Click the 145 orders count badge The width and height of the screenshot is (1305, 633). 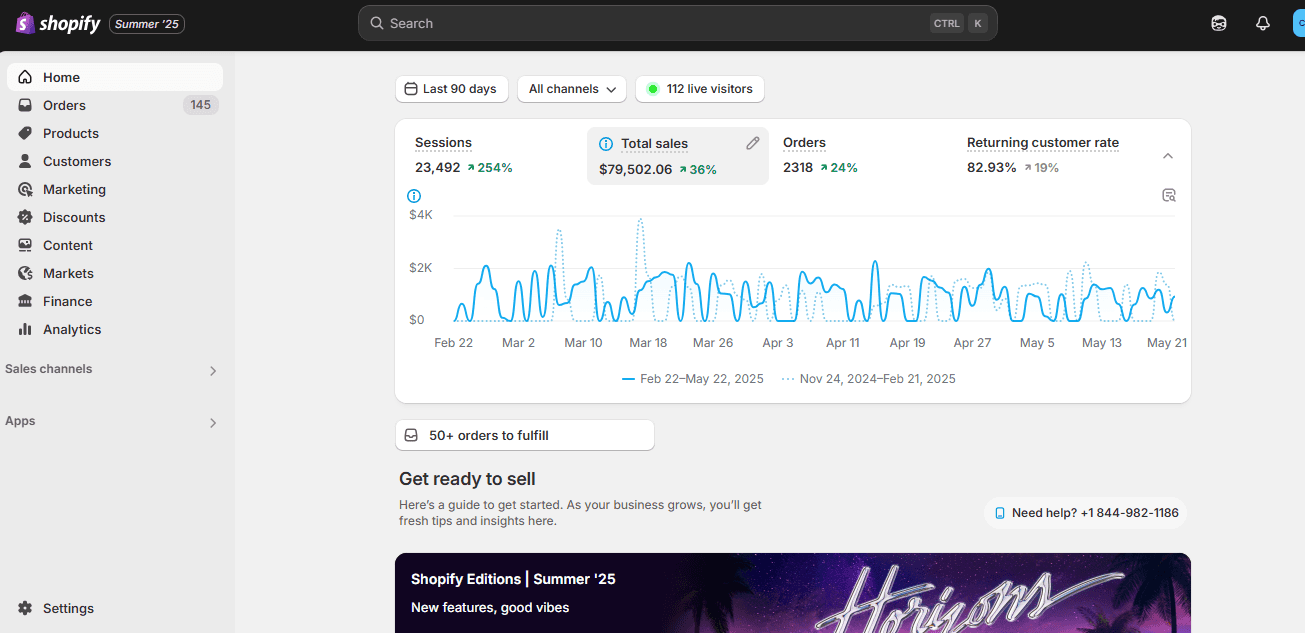(x=201, y=105)
